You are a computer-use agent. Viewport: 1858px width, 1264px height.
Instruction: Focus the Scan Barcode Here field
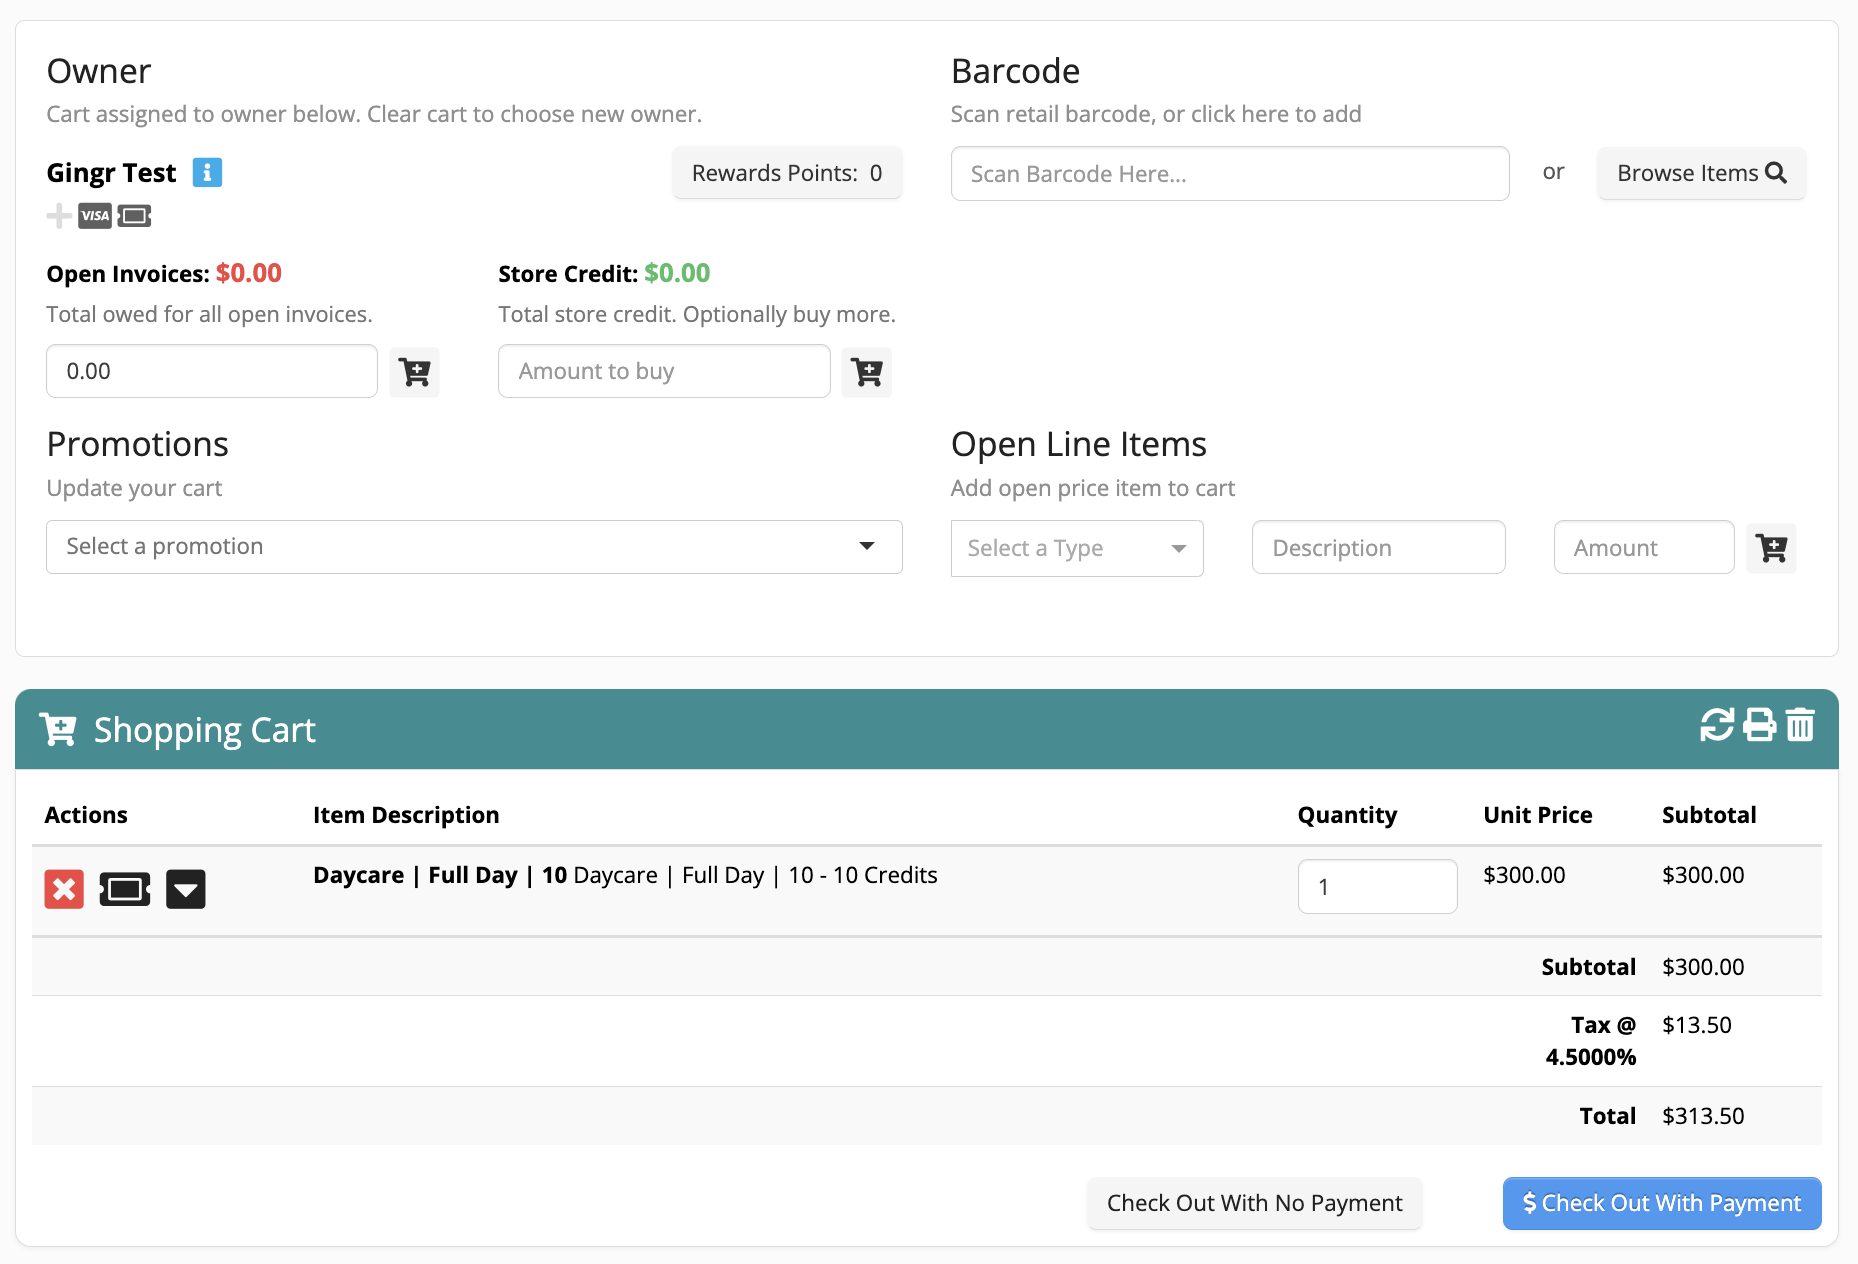(1229, 174)
